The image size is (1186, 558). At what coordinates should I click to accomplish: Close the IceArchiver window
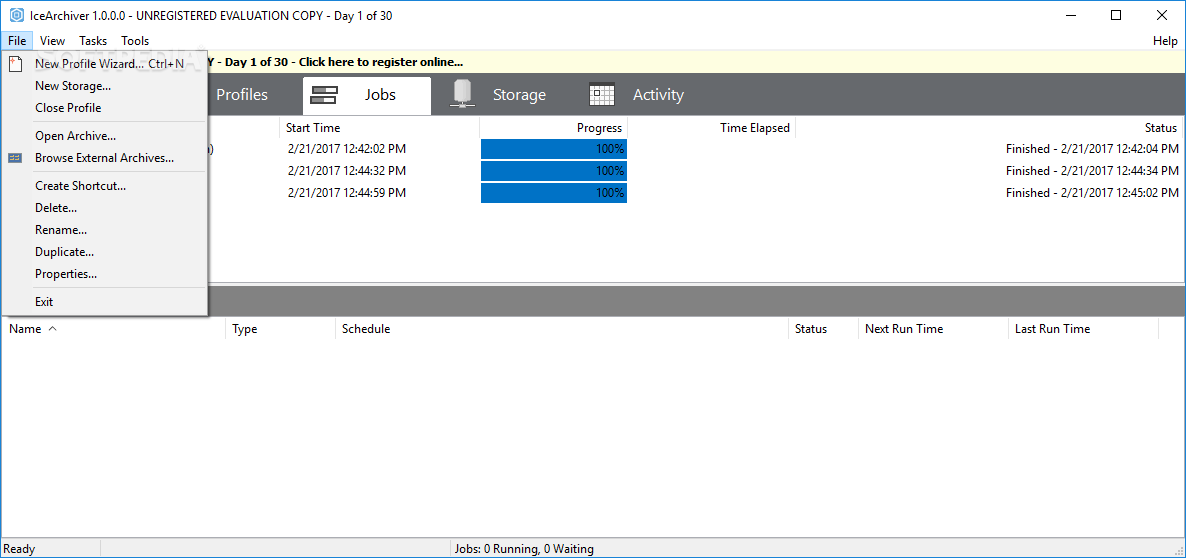pyautogui.click(x=1162, y=15)
